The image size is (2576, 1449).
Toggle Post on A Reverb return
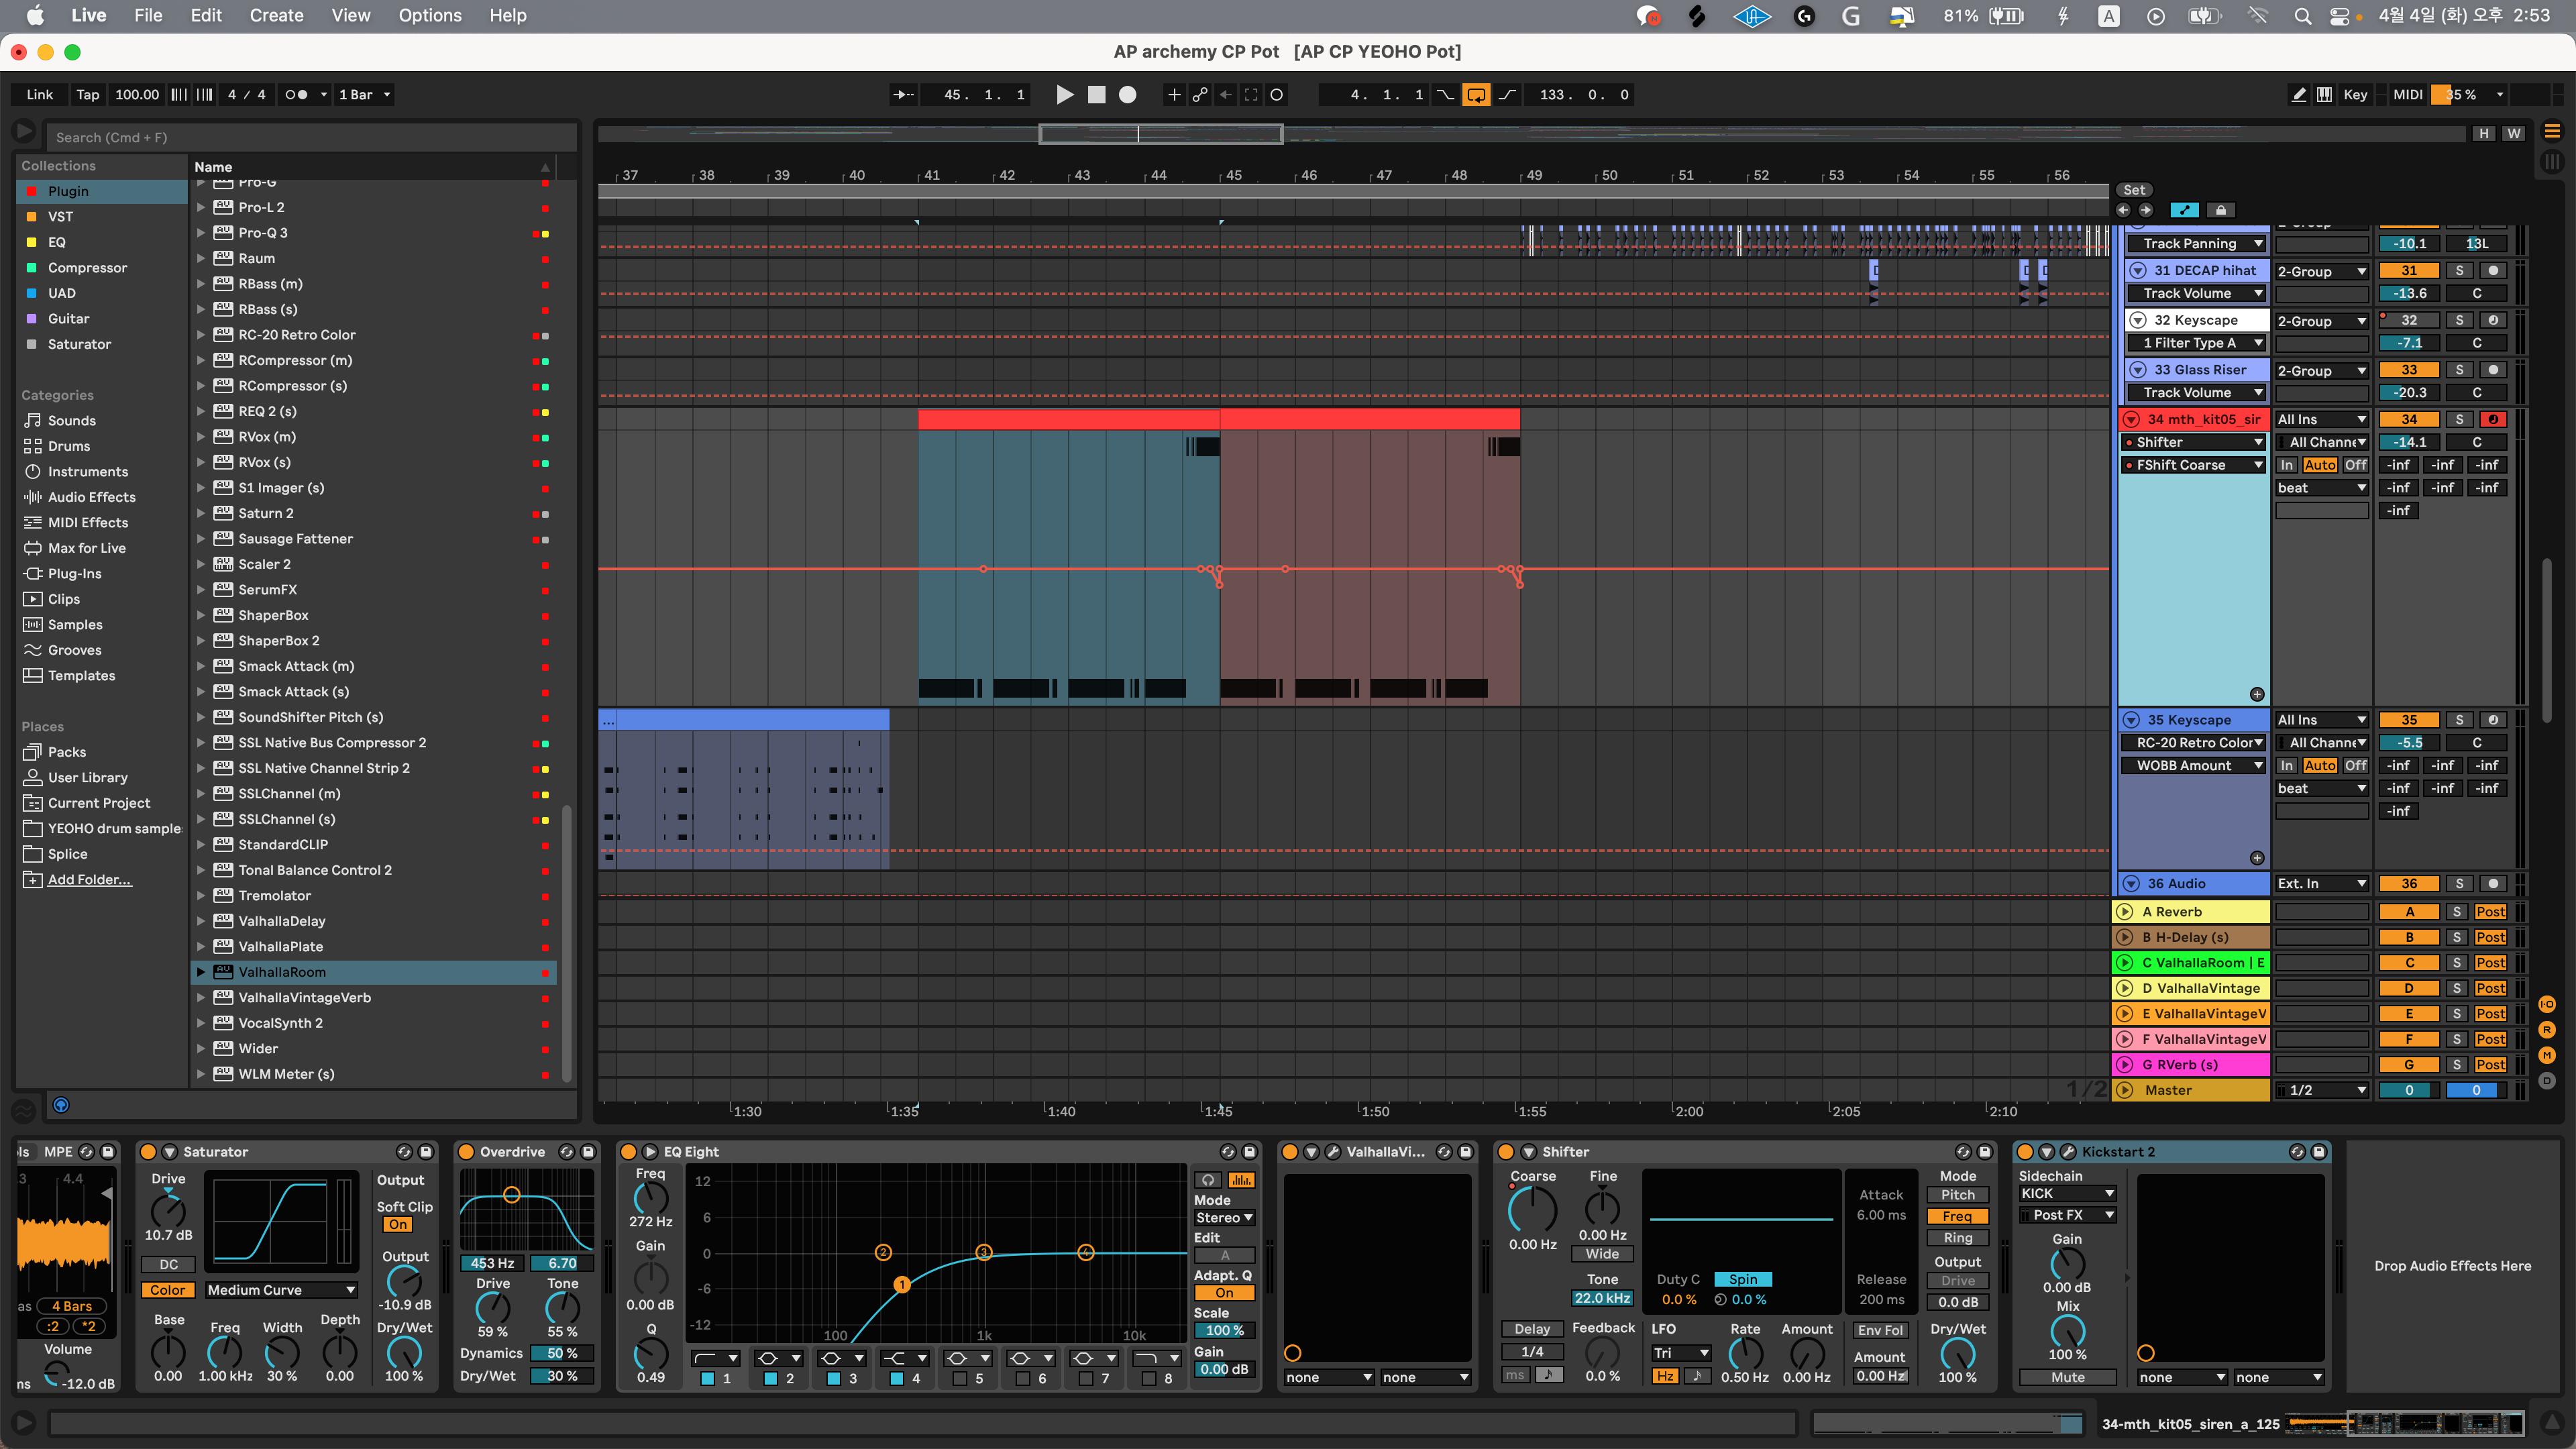click(x=2490, y=912)
